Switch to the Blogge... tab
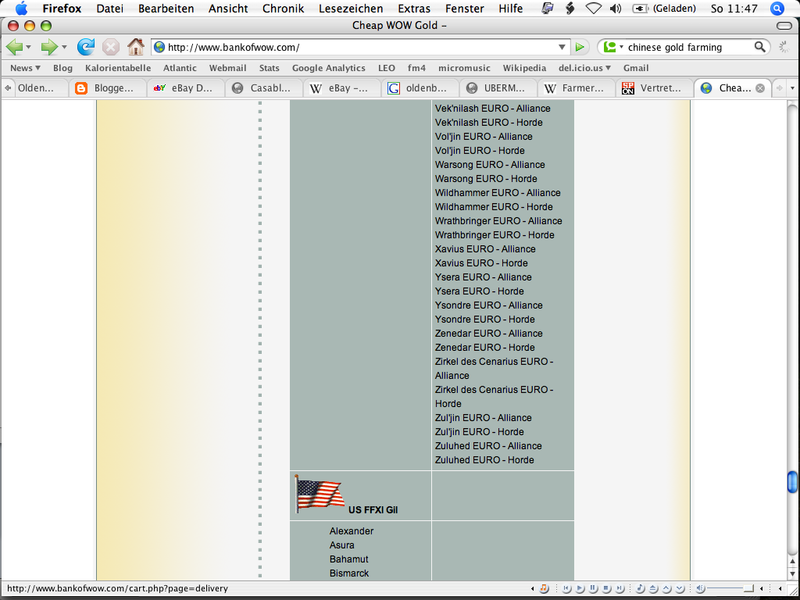The height and width of the screenshot is (600, 800). 107,88
